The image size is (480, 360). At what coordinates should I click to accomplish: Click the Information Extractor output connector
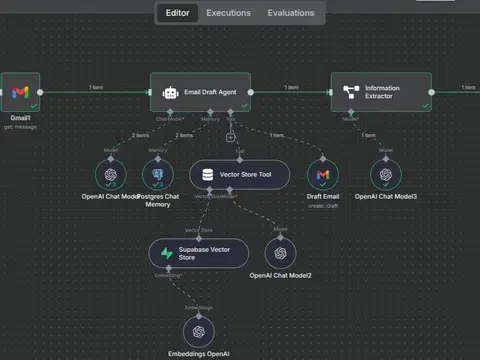(431, 92)
